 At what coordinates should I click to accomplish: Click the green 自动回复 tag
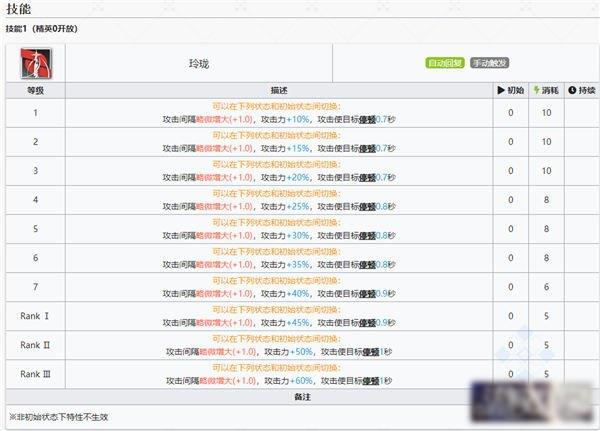pos(445,63)
